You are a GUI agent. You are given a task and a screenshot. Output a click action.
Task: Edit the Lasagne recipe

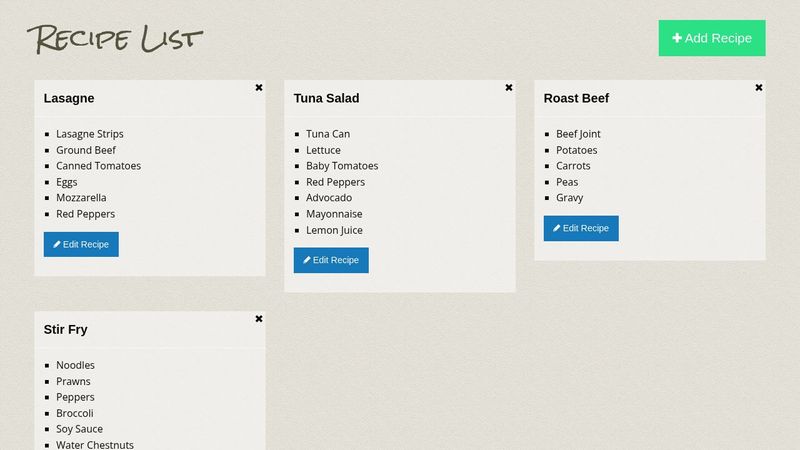click(81, 244)
